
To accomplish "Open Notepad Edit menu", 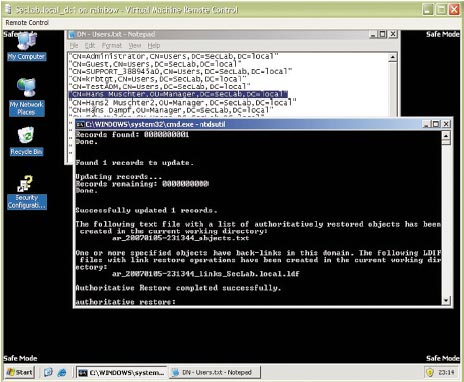I will (x=90, y=45).
